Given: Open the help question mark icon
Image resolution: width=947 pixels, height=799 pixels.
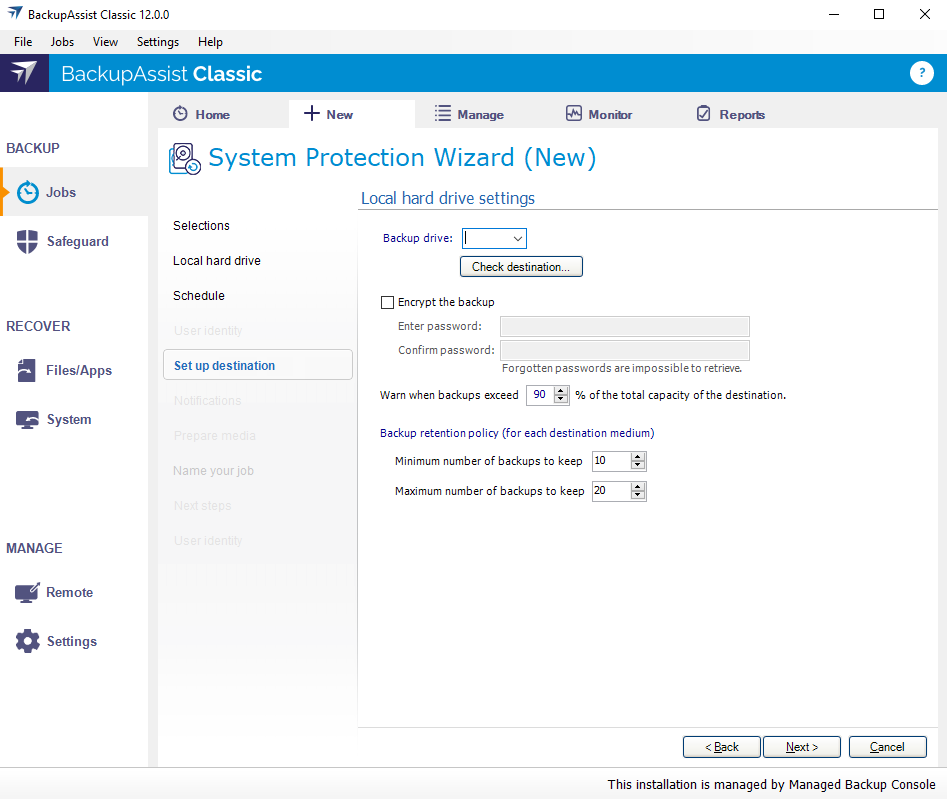Looking at the screenshot, I should [x=921, y=73].
